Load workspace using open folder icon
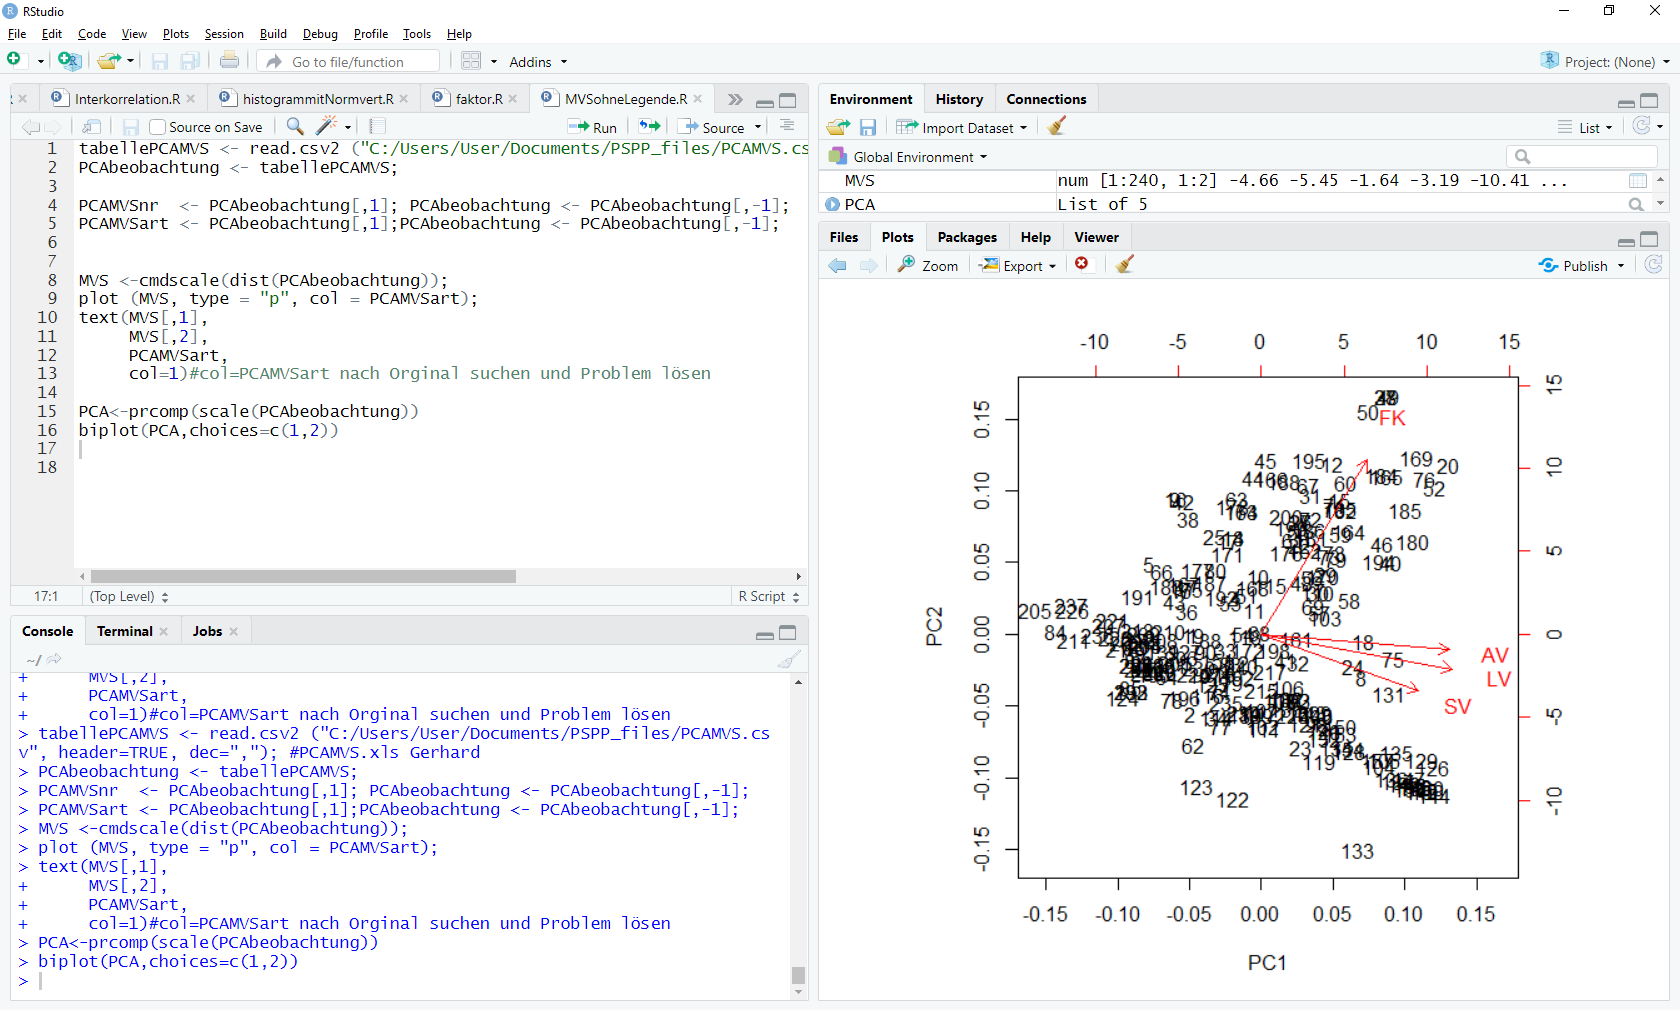This screenshot has height=1010, width=1680. [x=838, y=127]
